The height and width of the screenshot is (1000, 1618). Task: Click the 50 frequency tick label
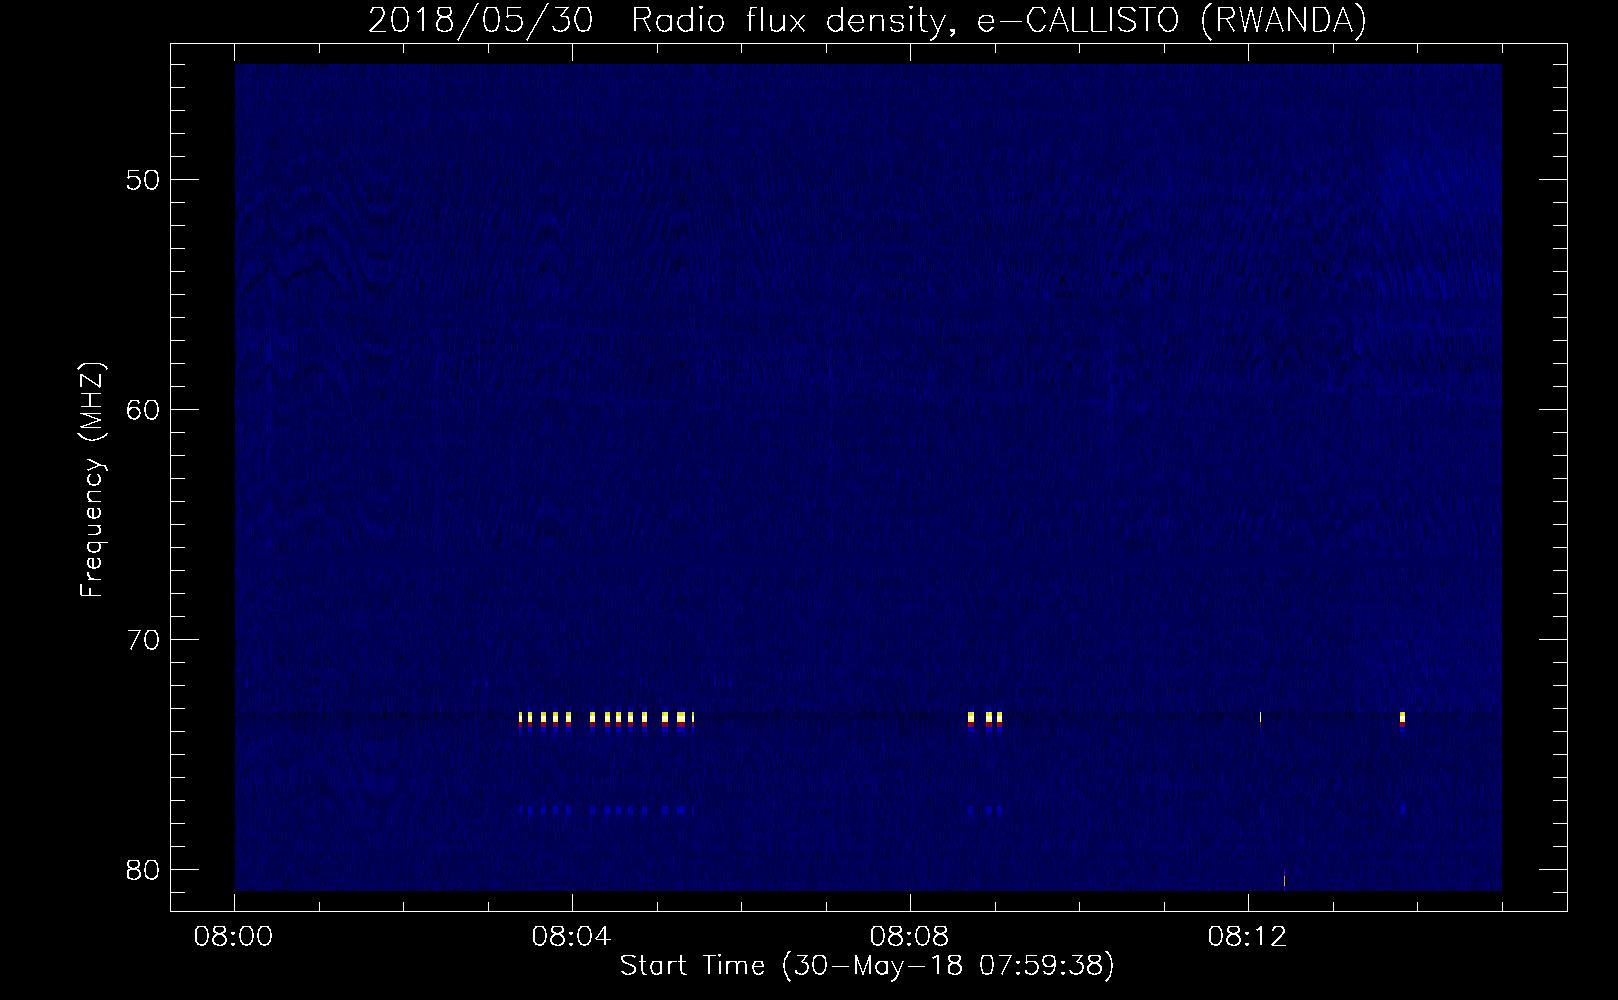pyautogui.click(x=144, y=180)
